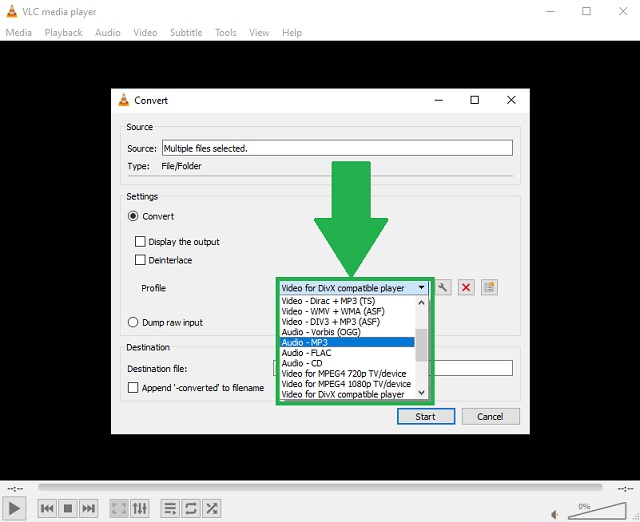
Task: Adjust the volume slider triangle
Action: pos(597,511)
